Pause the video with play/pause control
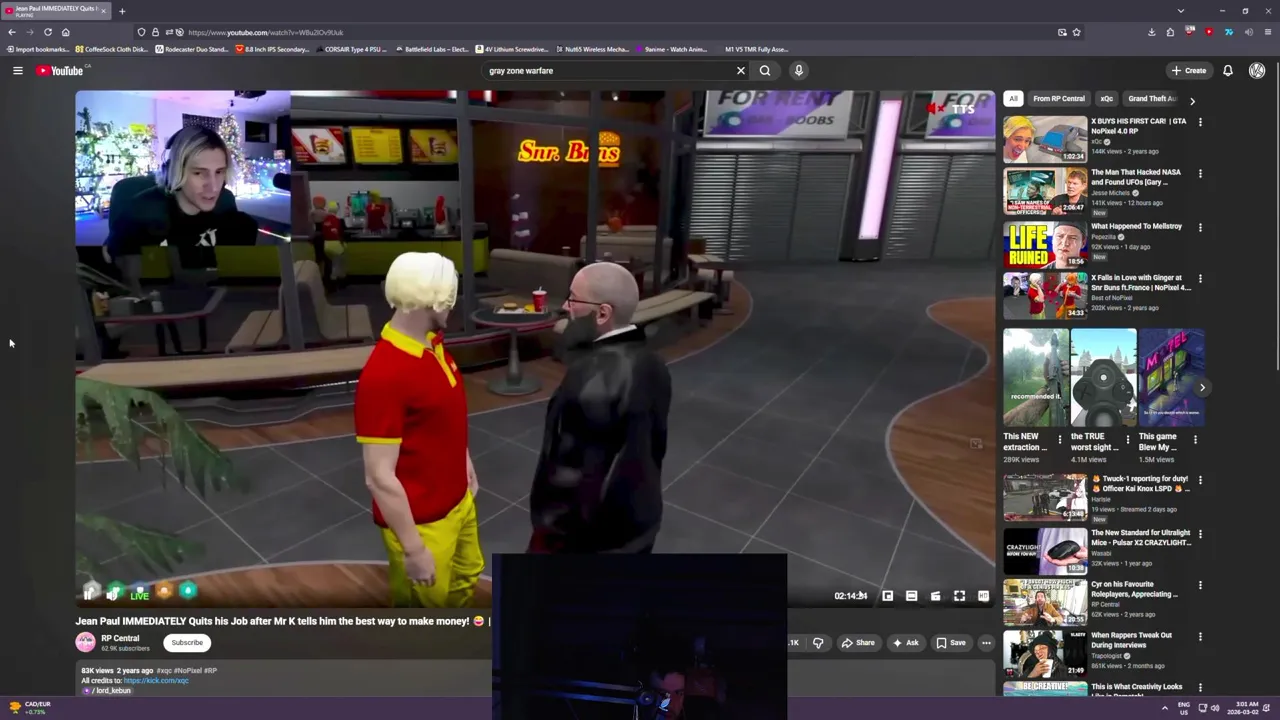 click(89, 594)
